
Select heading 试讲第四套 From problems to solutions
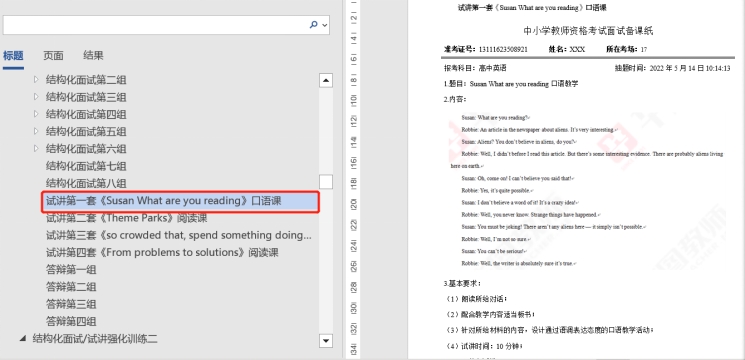[x=162, y=252]
